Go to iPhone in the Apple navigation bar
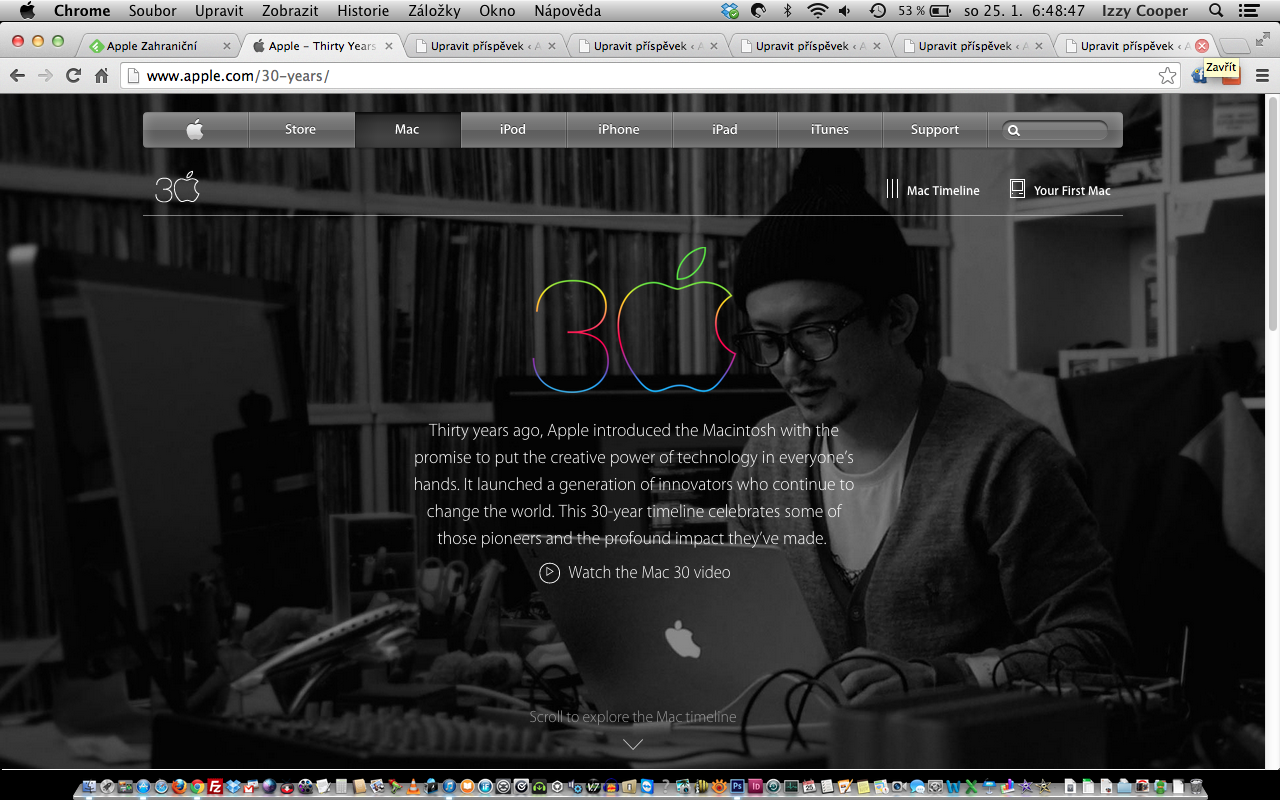1280x800 pixels. tap(619, 130)
